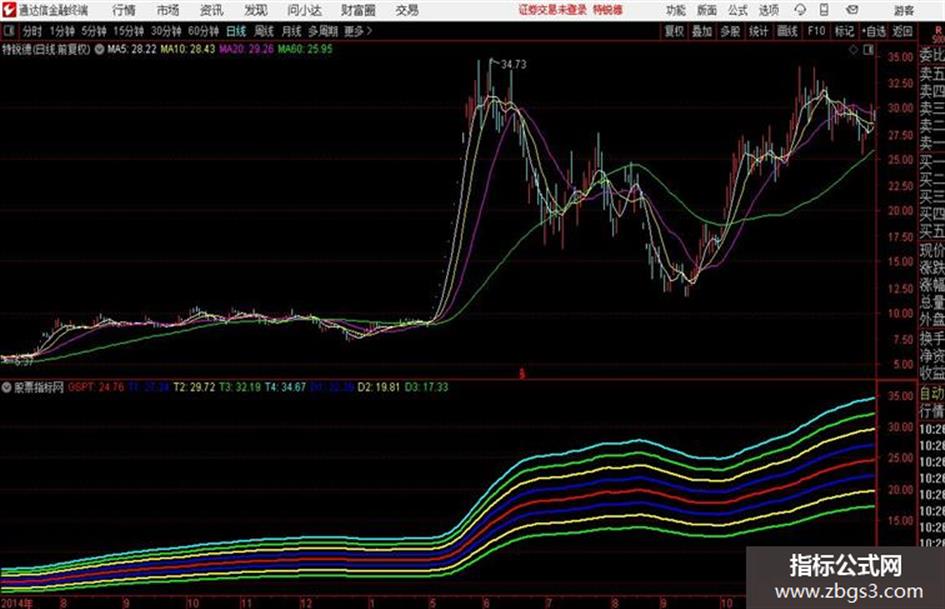Toggle the side panel icon at chart top-right
Viewport: 945px width, 609px height.
[x=868, y=50]
